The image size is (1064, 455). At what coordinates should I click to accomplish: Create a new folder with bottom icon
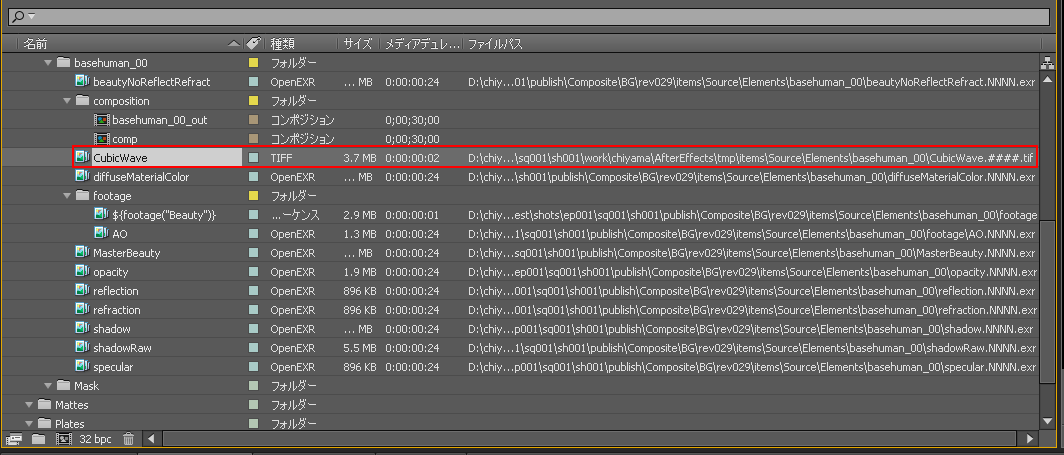pos(39,439)
